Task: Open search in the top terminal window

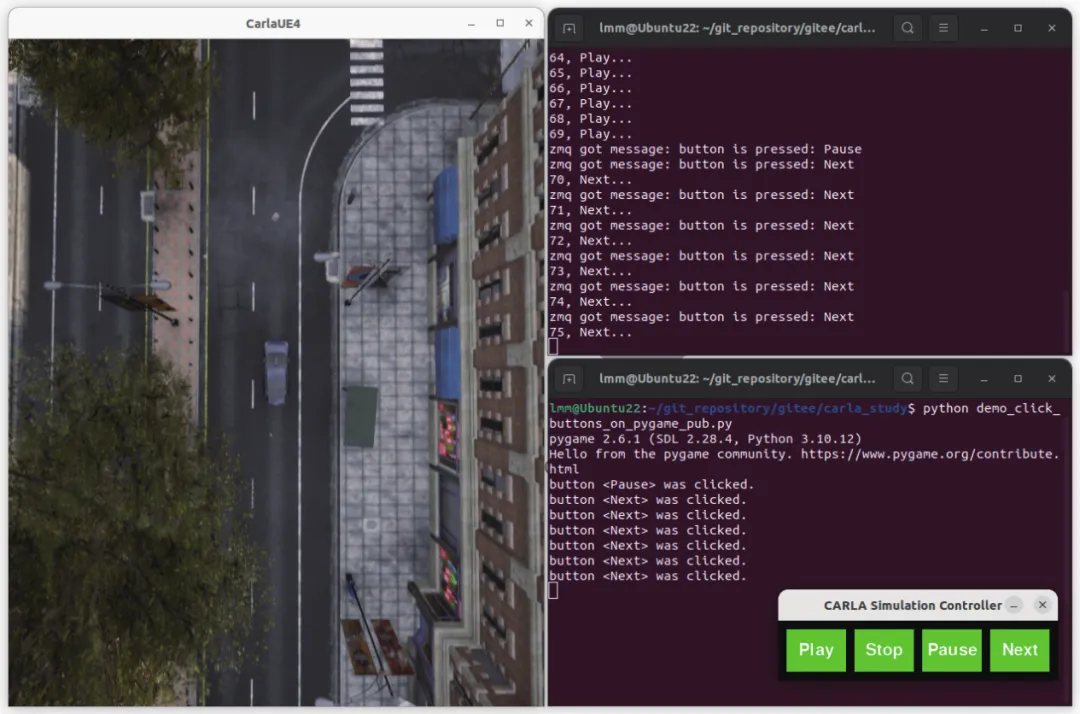Action: click(907, 28)
